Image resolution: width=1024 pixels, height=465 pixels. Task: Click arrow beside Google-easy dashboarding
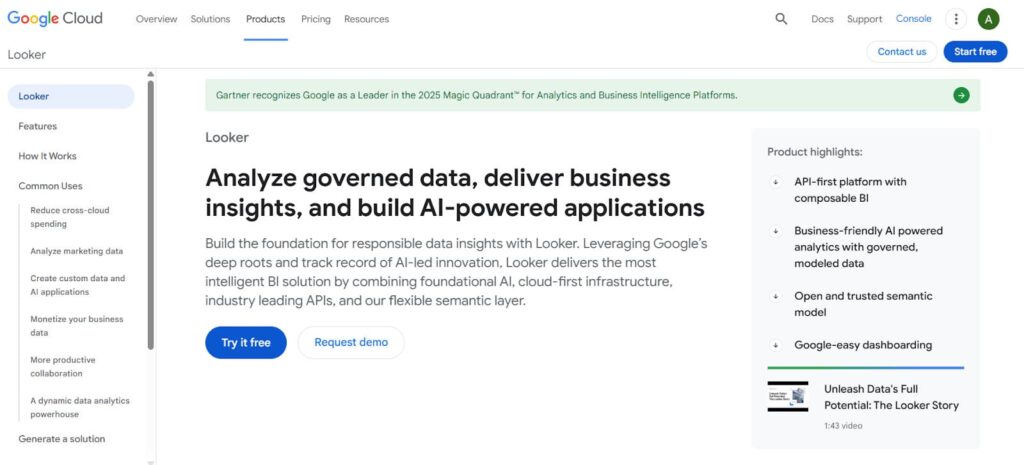point(776,345)
